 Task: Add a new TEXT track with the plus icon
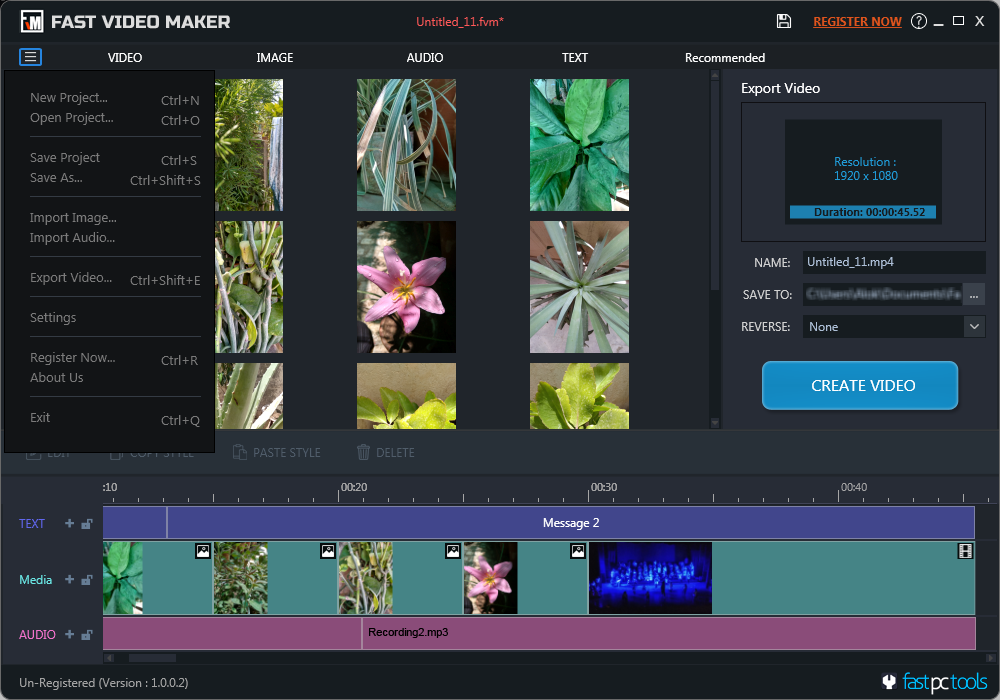pos(67,523)
